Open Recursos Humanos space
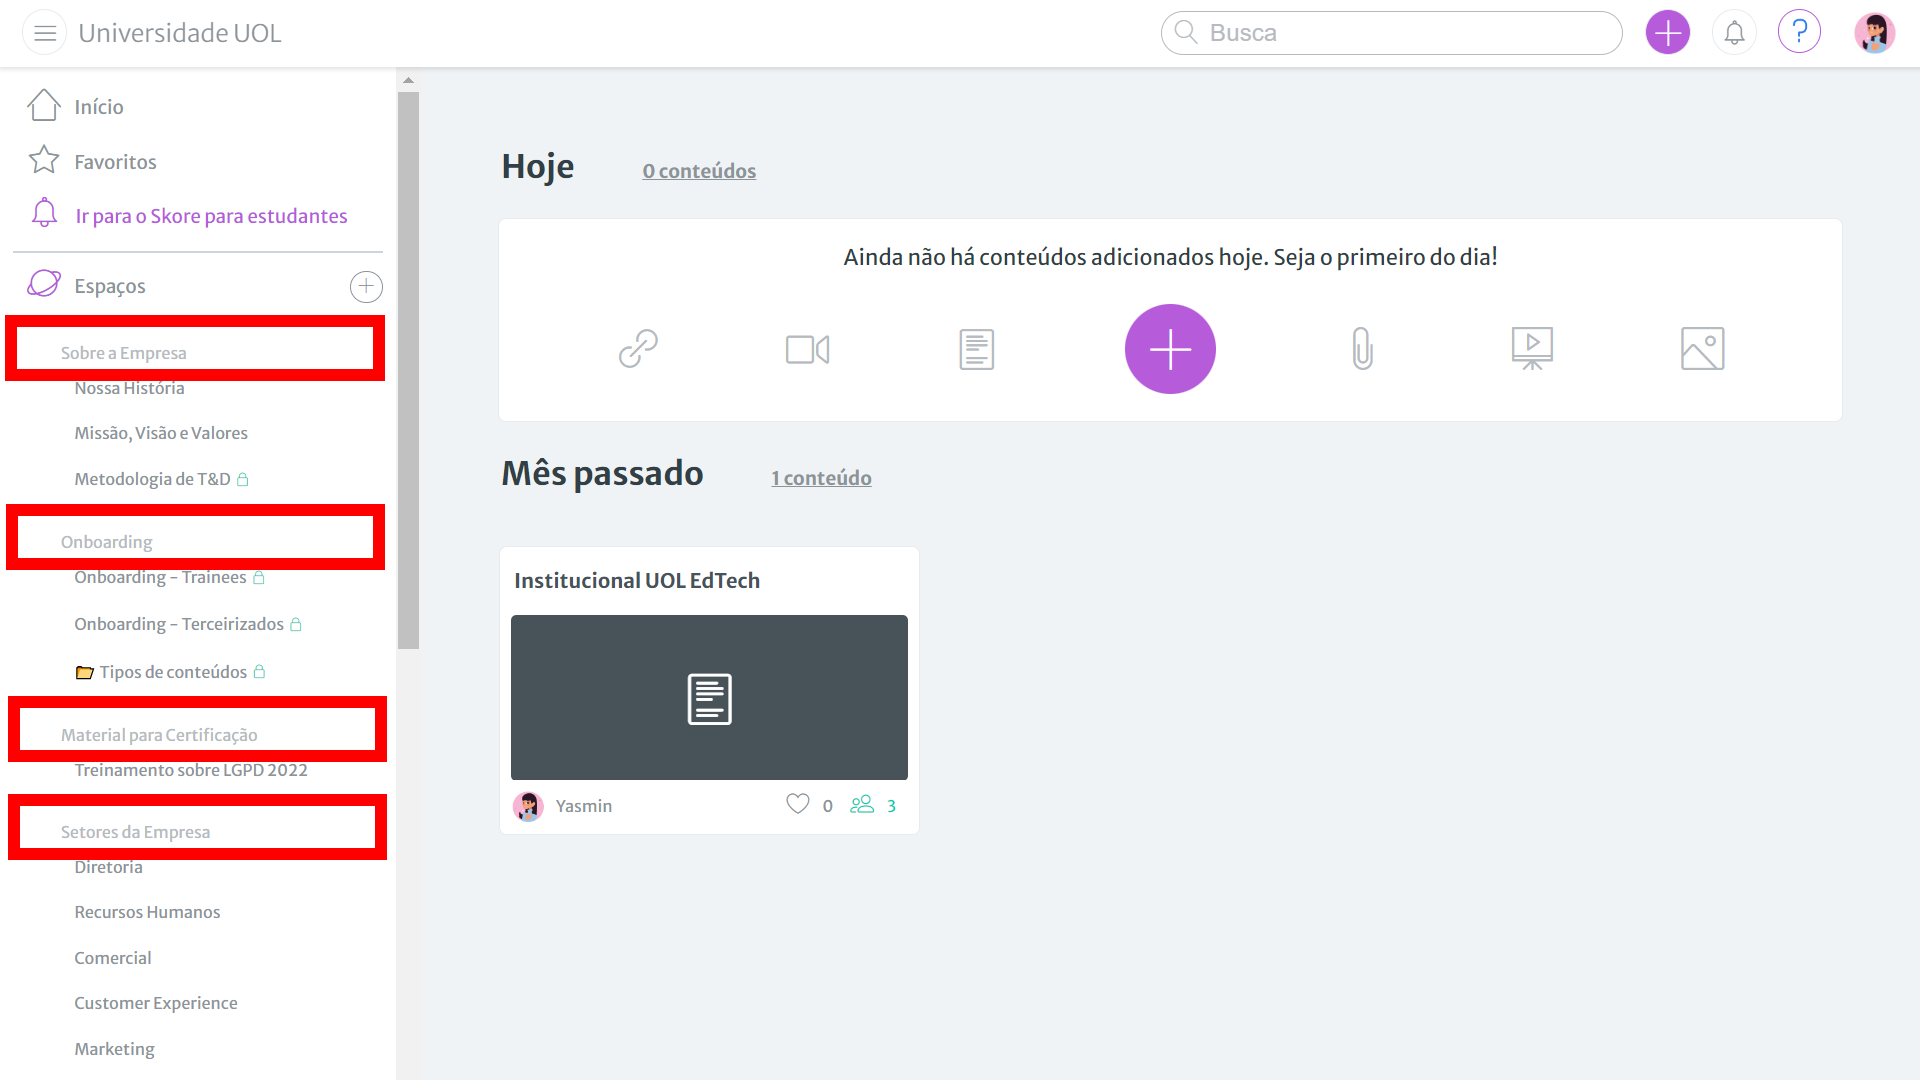The width and height of the screenshot is (1920, 1080). pos(147,912)
